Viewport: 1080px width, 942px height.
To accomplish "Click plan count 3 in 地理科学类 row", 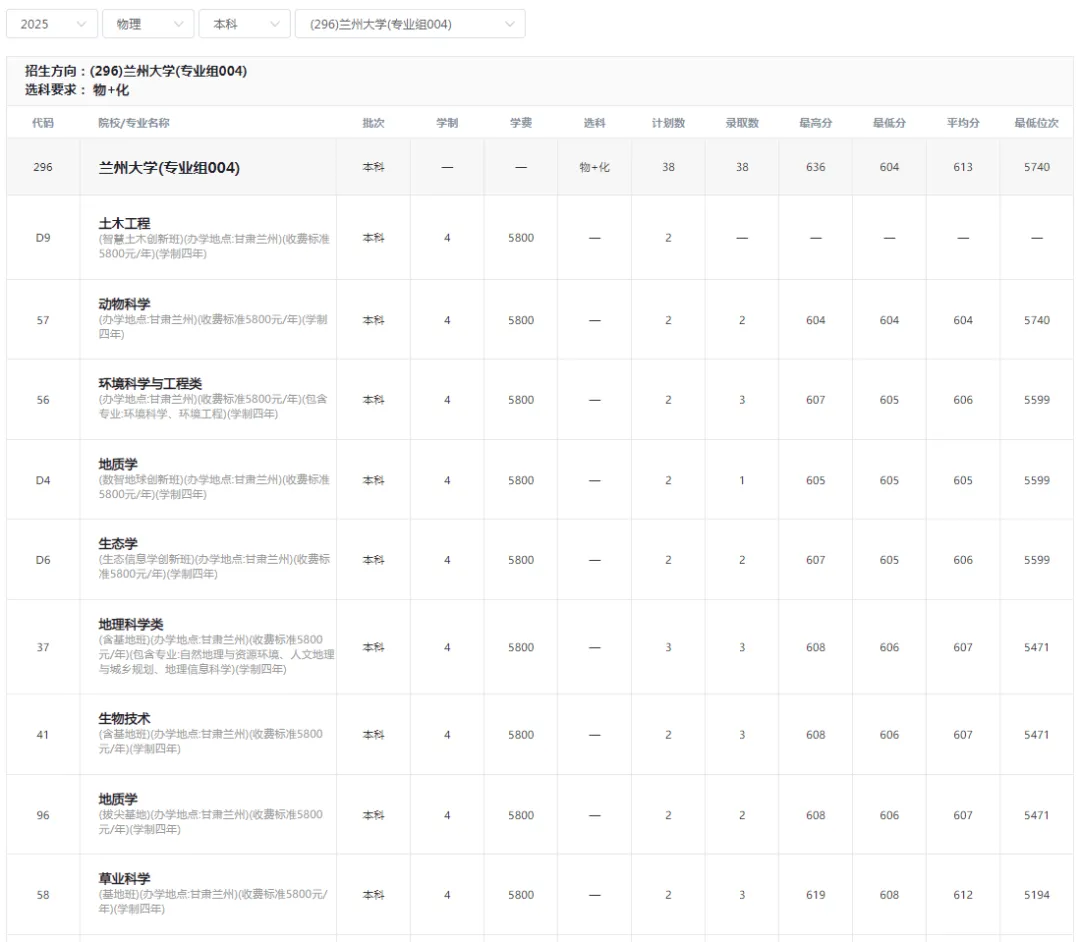I will tap(668, 647).
